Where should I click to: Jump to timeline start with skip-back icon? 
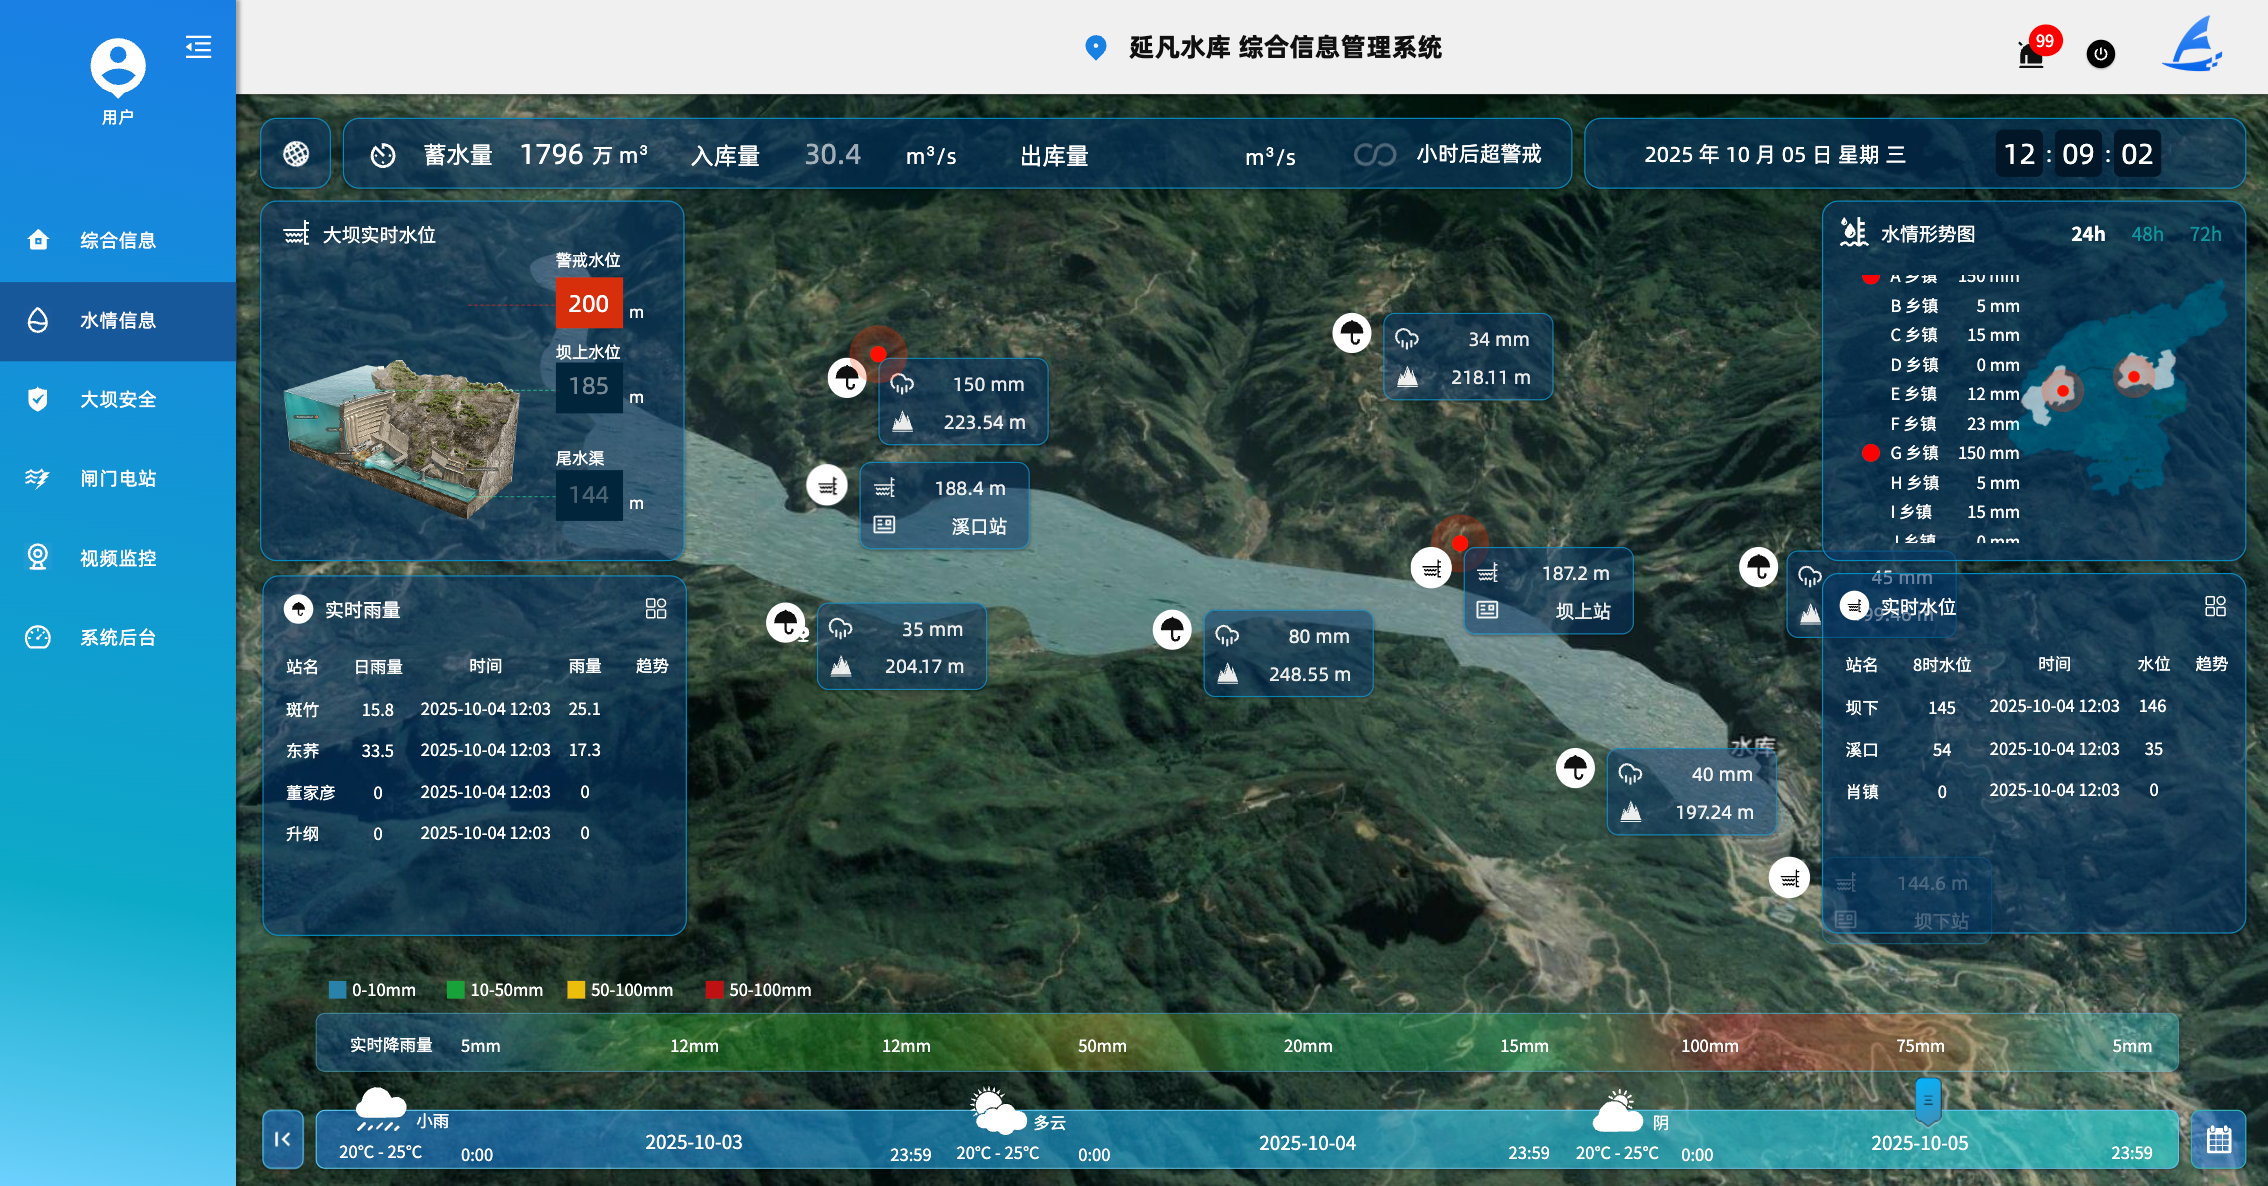pos(283,1139)
